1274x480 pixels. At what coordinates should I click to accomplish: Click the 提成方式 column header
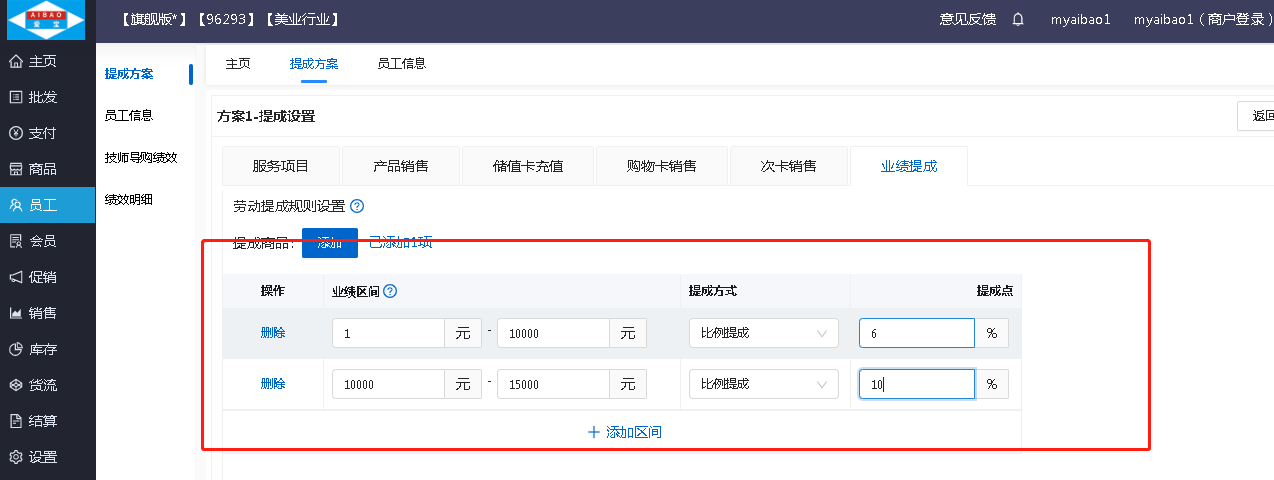coord(712,291)
